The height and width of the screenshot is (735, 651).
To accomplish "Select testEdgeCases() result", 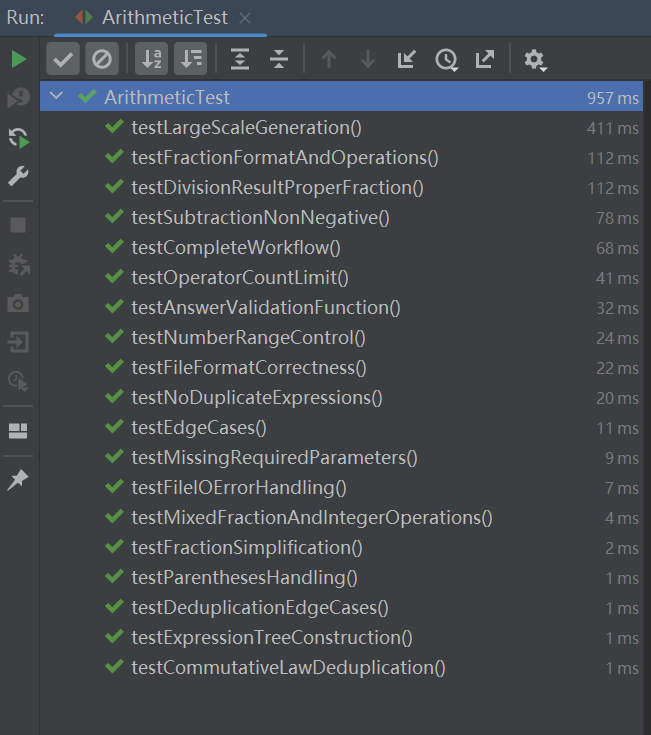I will click(341, 428).
